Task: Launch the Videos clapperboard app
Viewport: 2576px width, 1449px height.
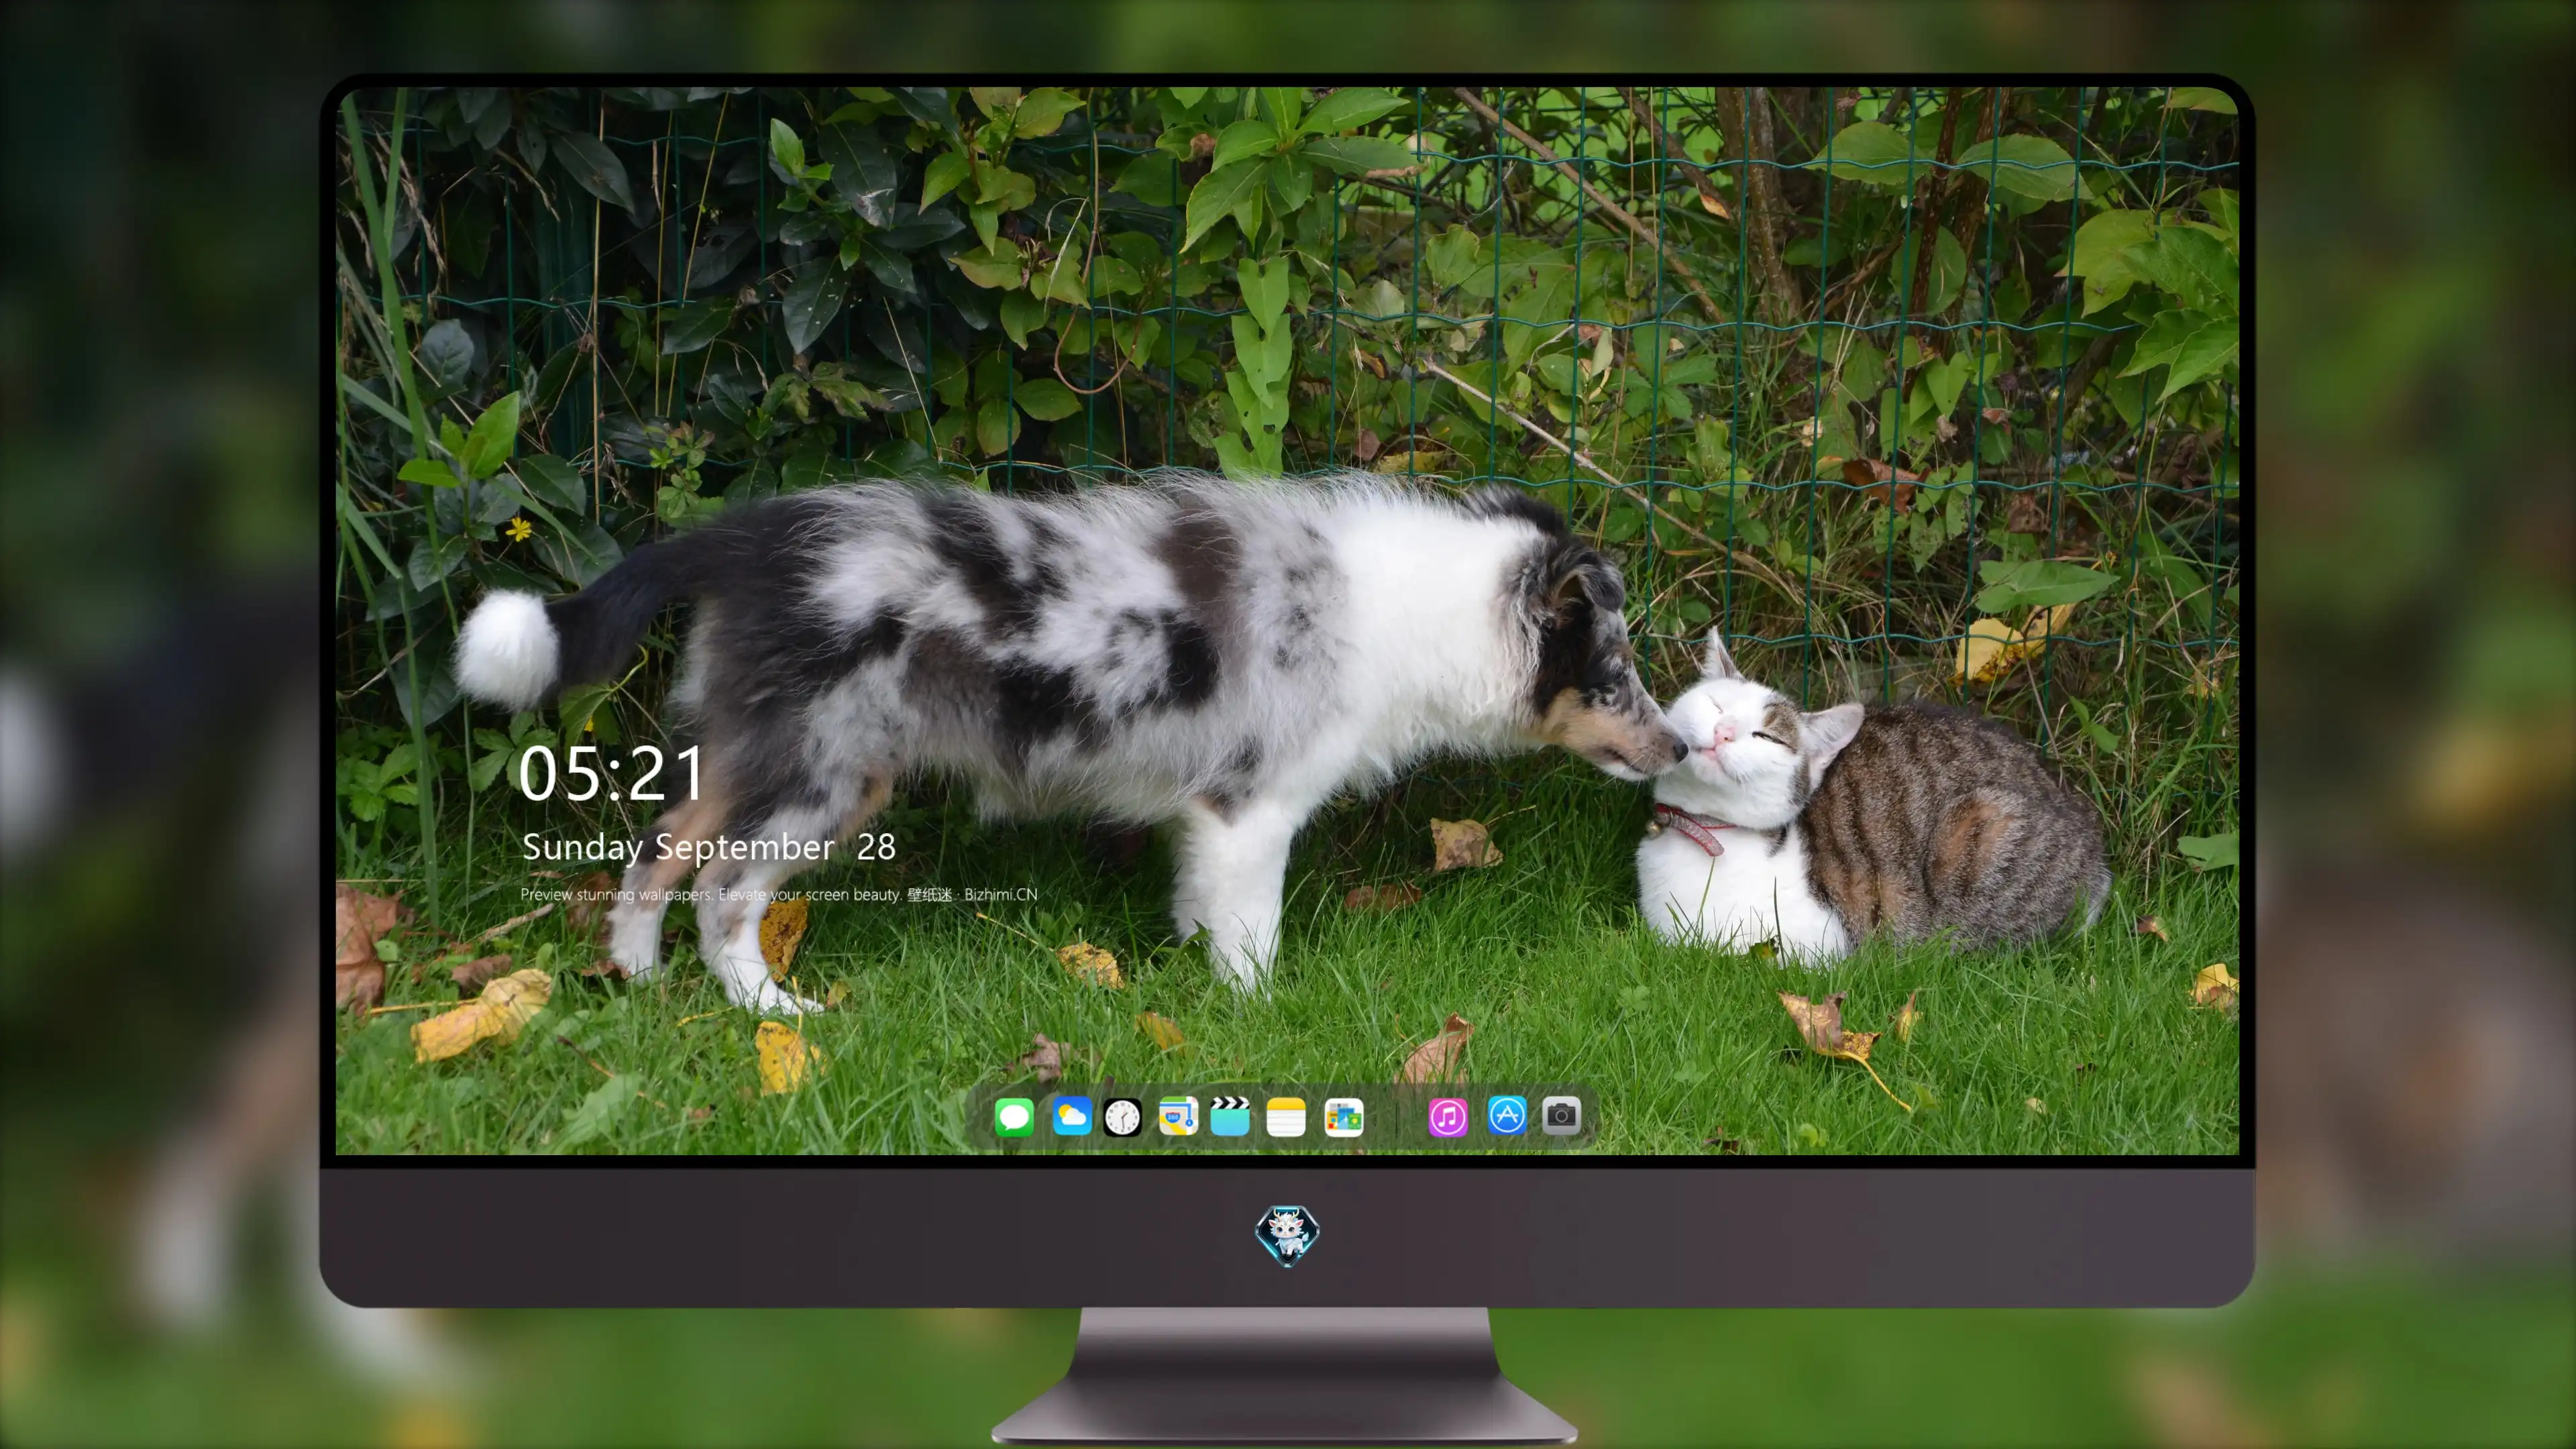Action: [1230, 1116]
